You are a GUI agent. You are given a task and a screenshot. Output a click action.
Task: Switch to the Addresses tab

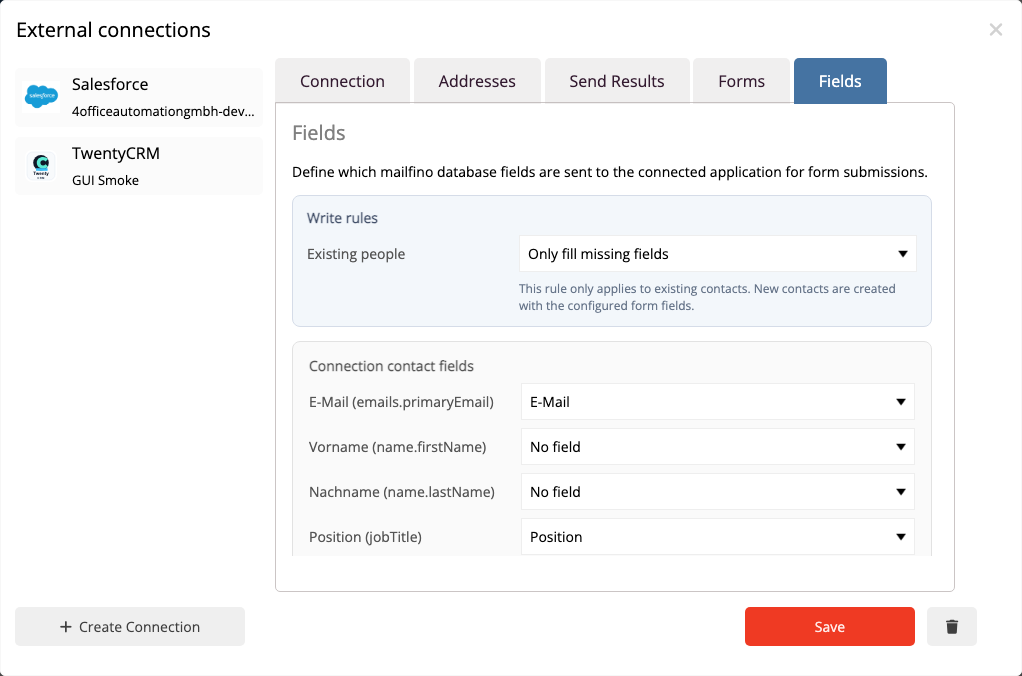(477, 81)
